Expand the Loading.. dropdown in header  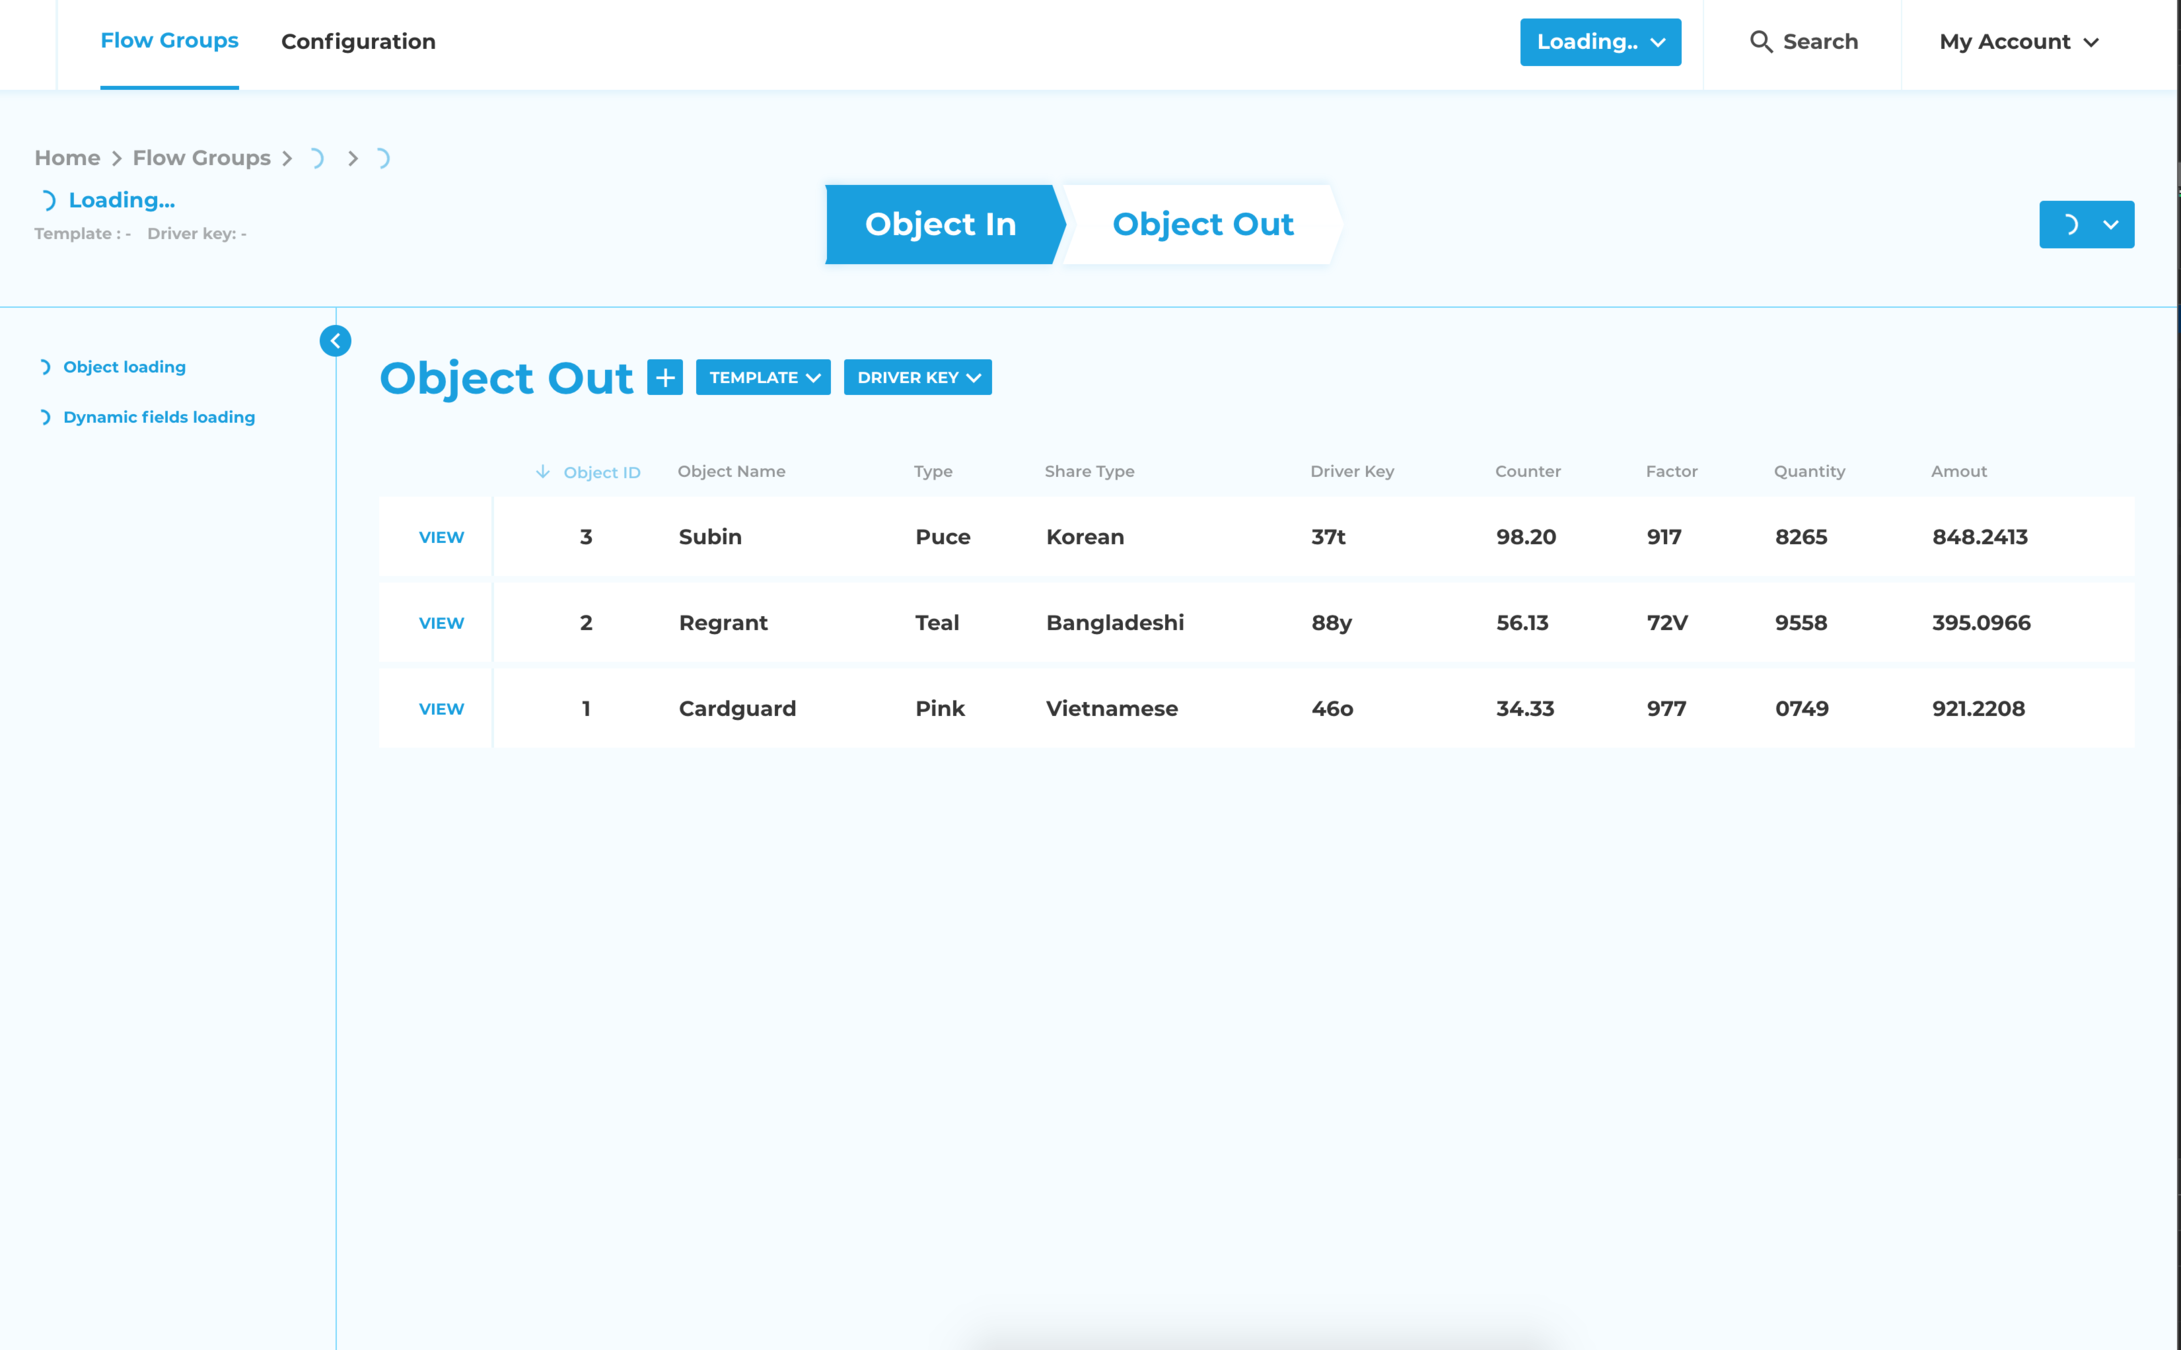[x=1599, y=42]
